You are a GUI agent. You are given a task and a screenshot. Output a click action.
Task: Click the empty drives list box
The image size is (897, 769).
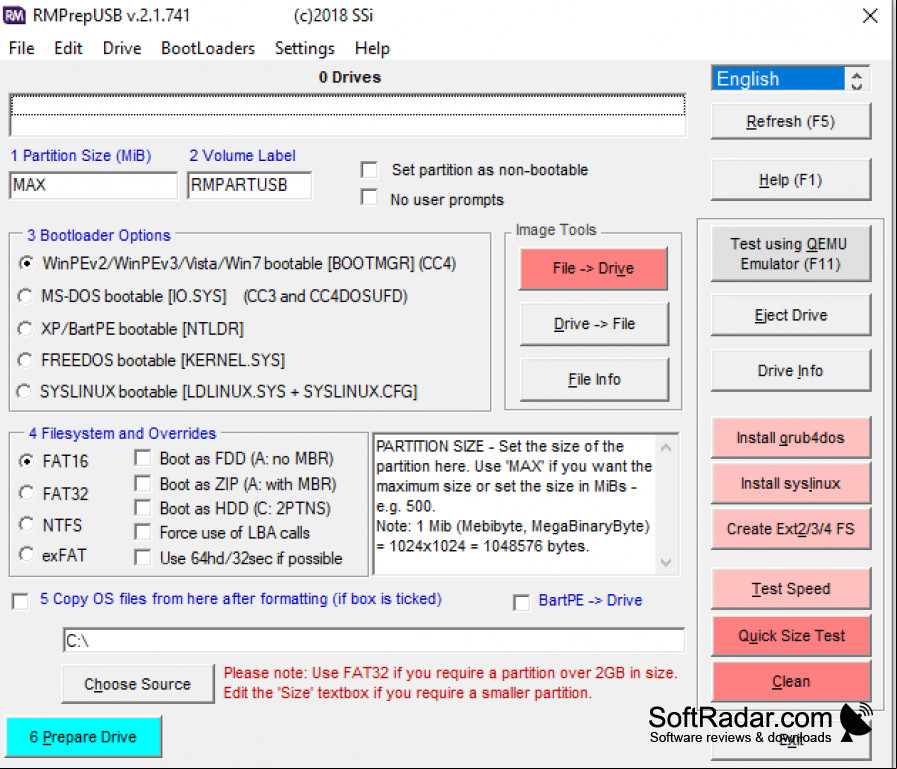[347, 115]
